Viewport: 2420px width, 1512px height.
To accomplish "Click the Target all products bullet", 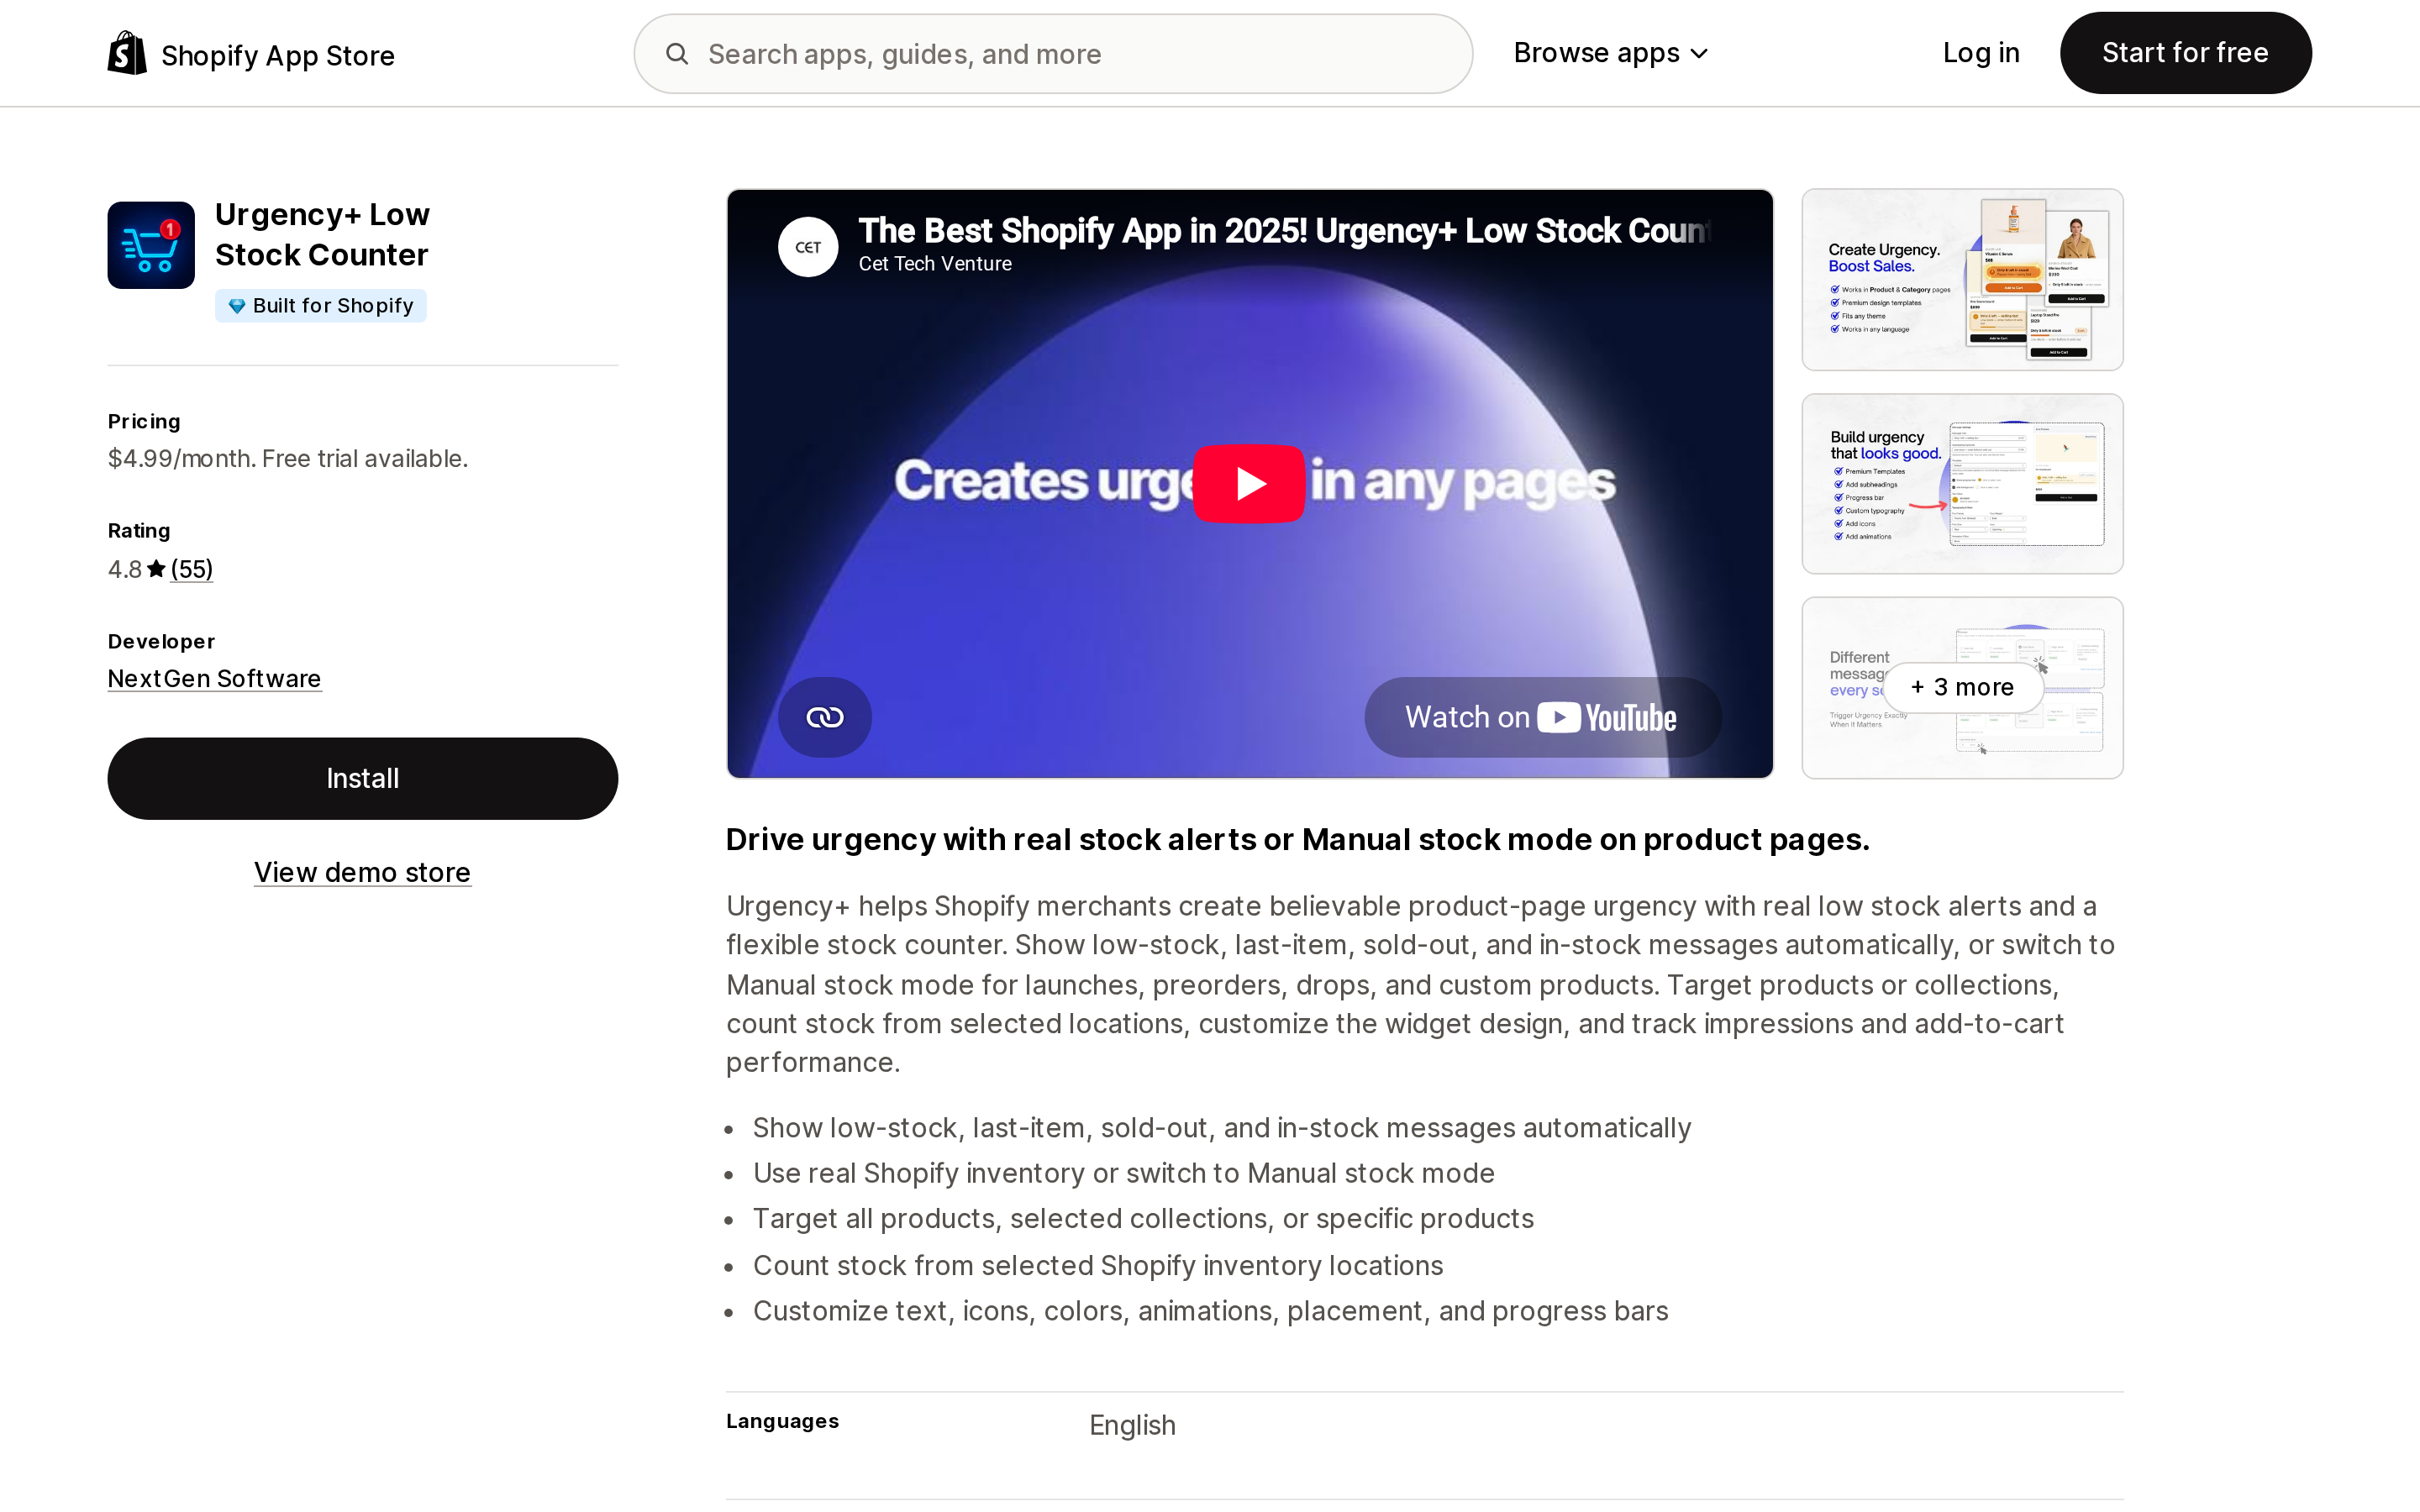I will click(1143, 1219).
